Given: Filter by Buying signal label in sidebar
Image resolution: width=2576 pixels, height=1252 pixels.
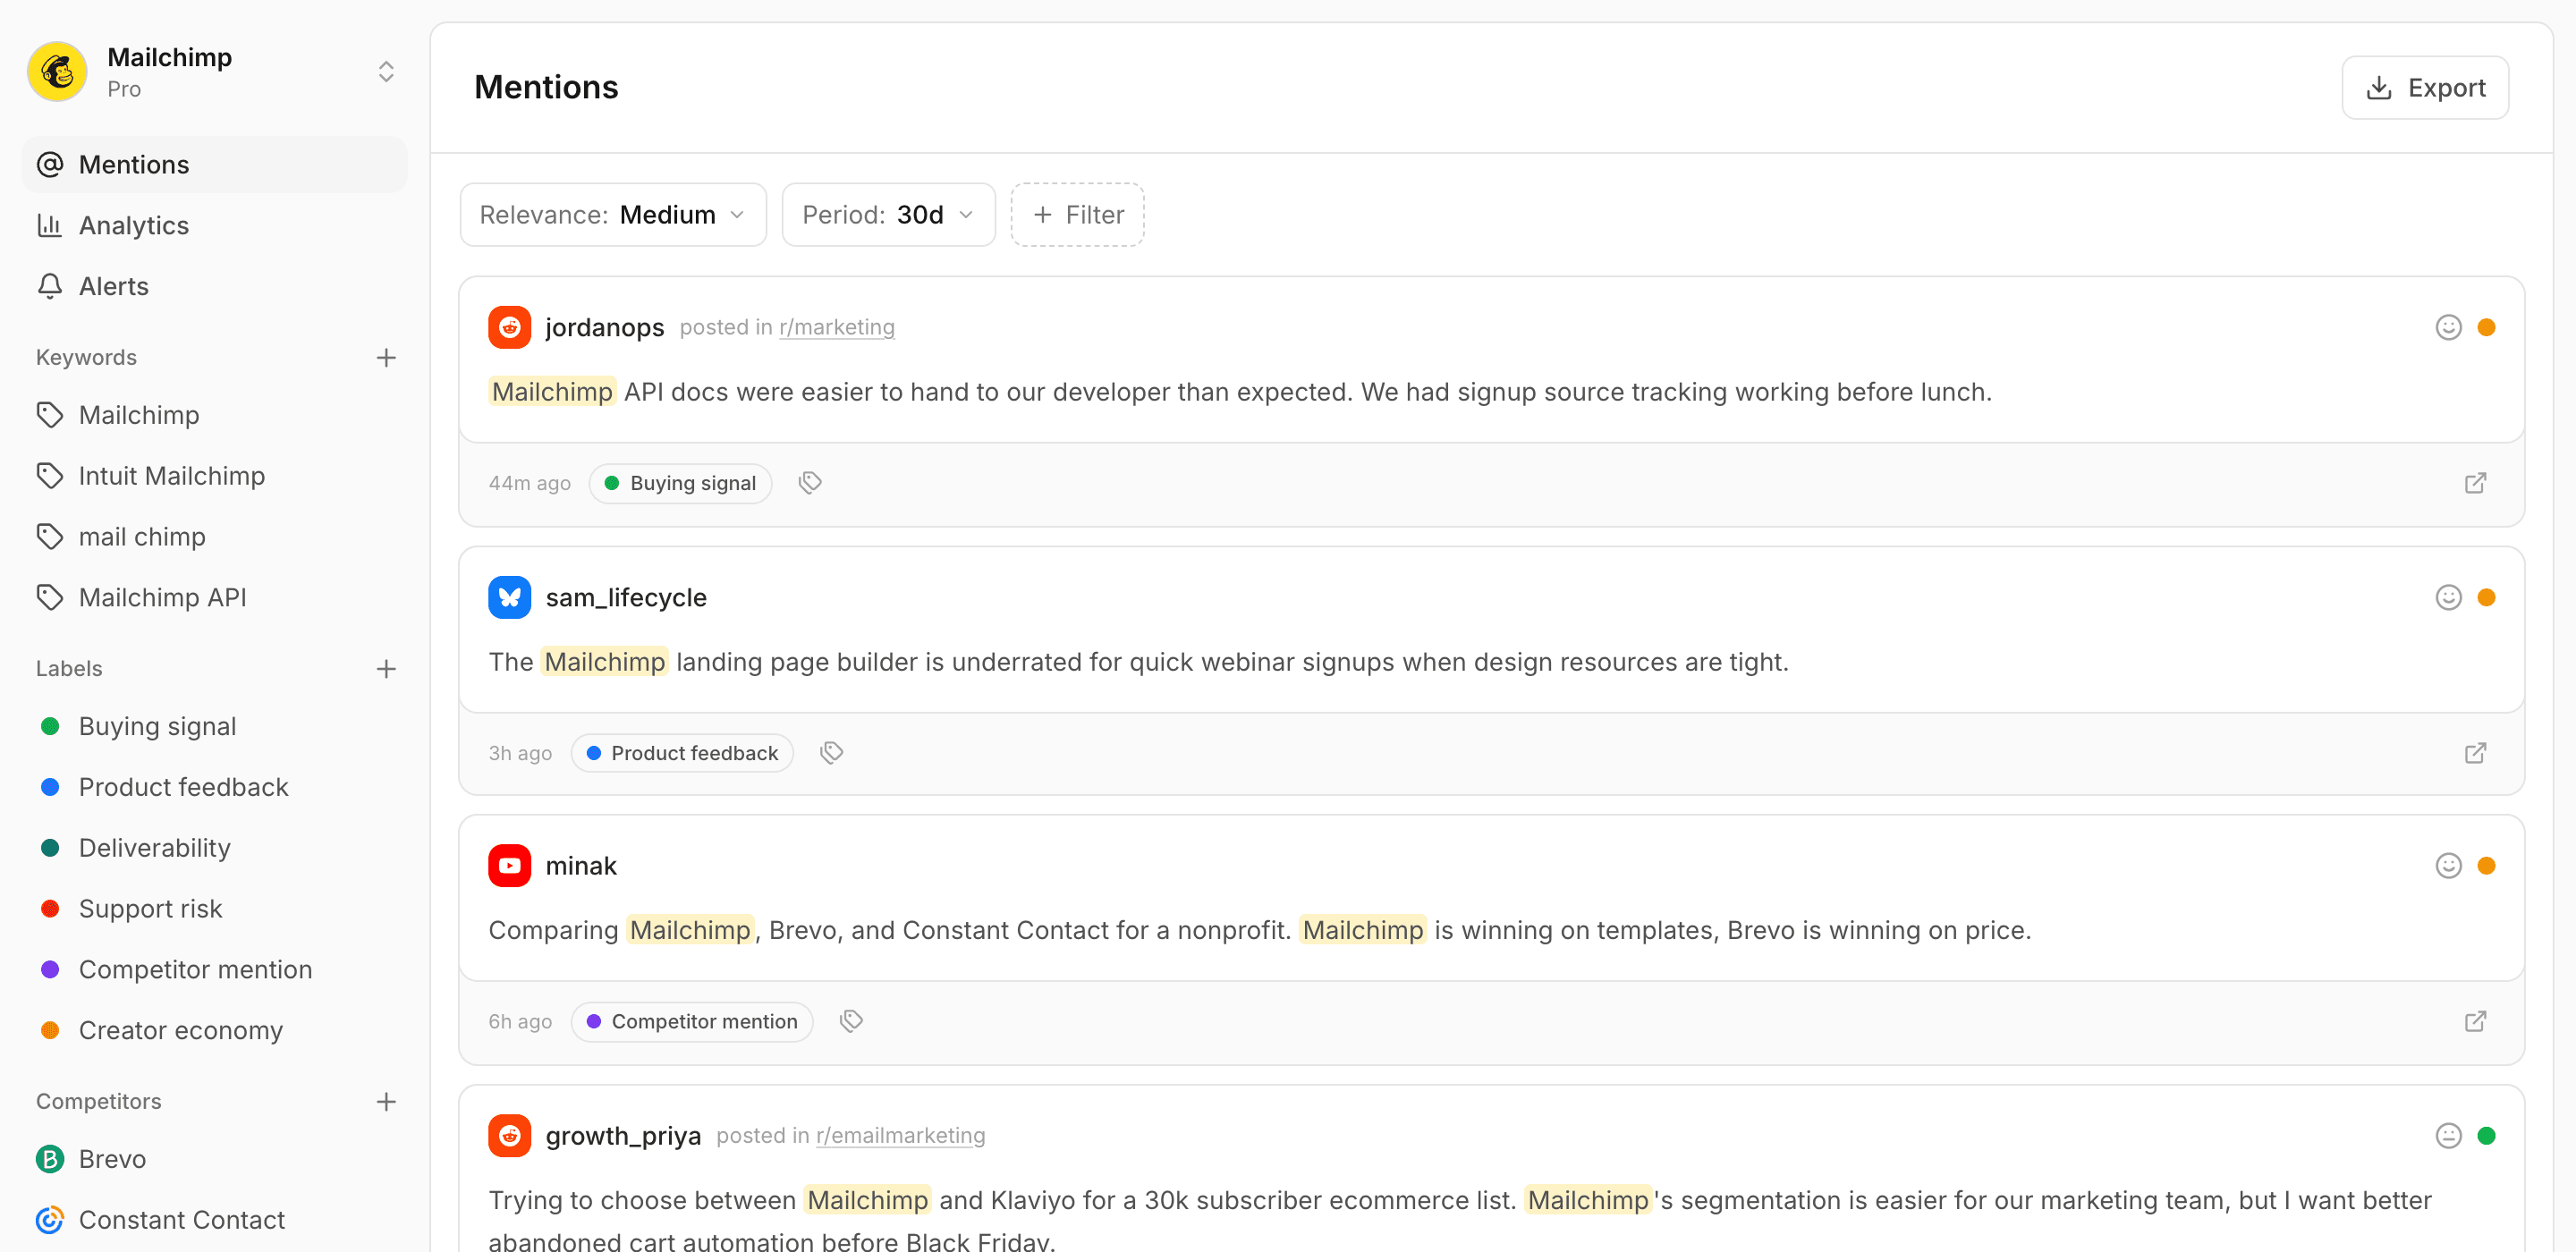Looking at the screenshot, I should (x=214, y=727).
